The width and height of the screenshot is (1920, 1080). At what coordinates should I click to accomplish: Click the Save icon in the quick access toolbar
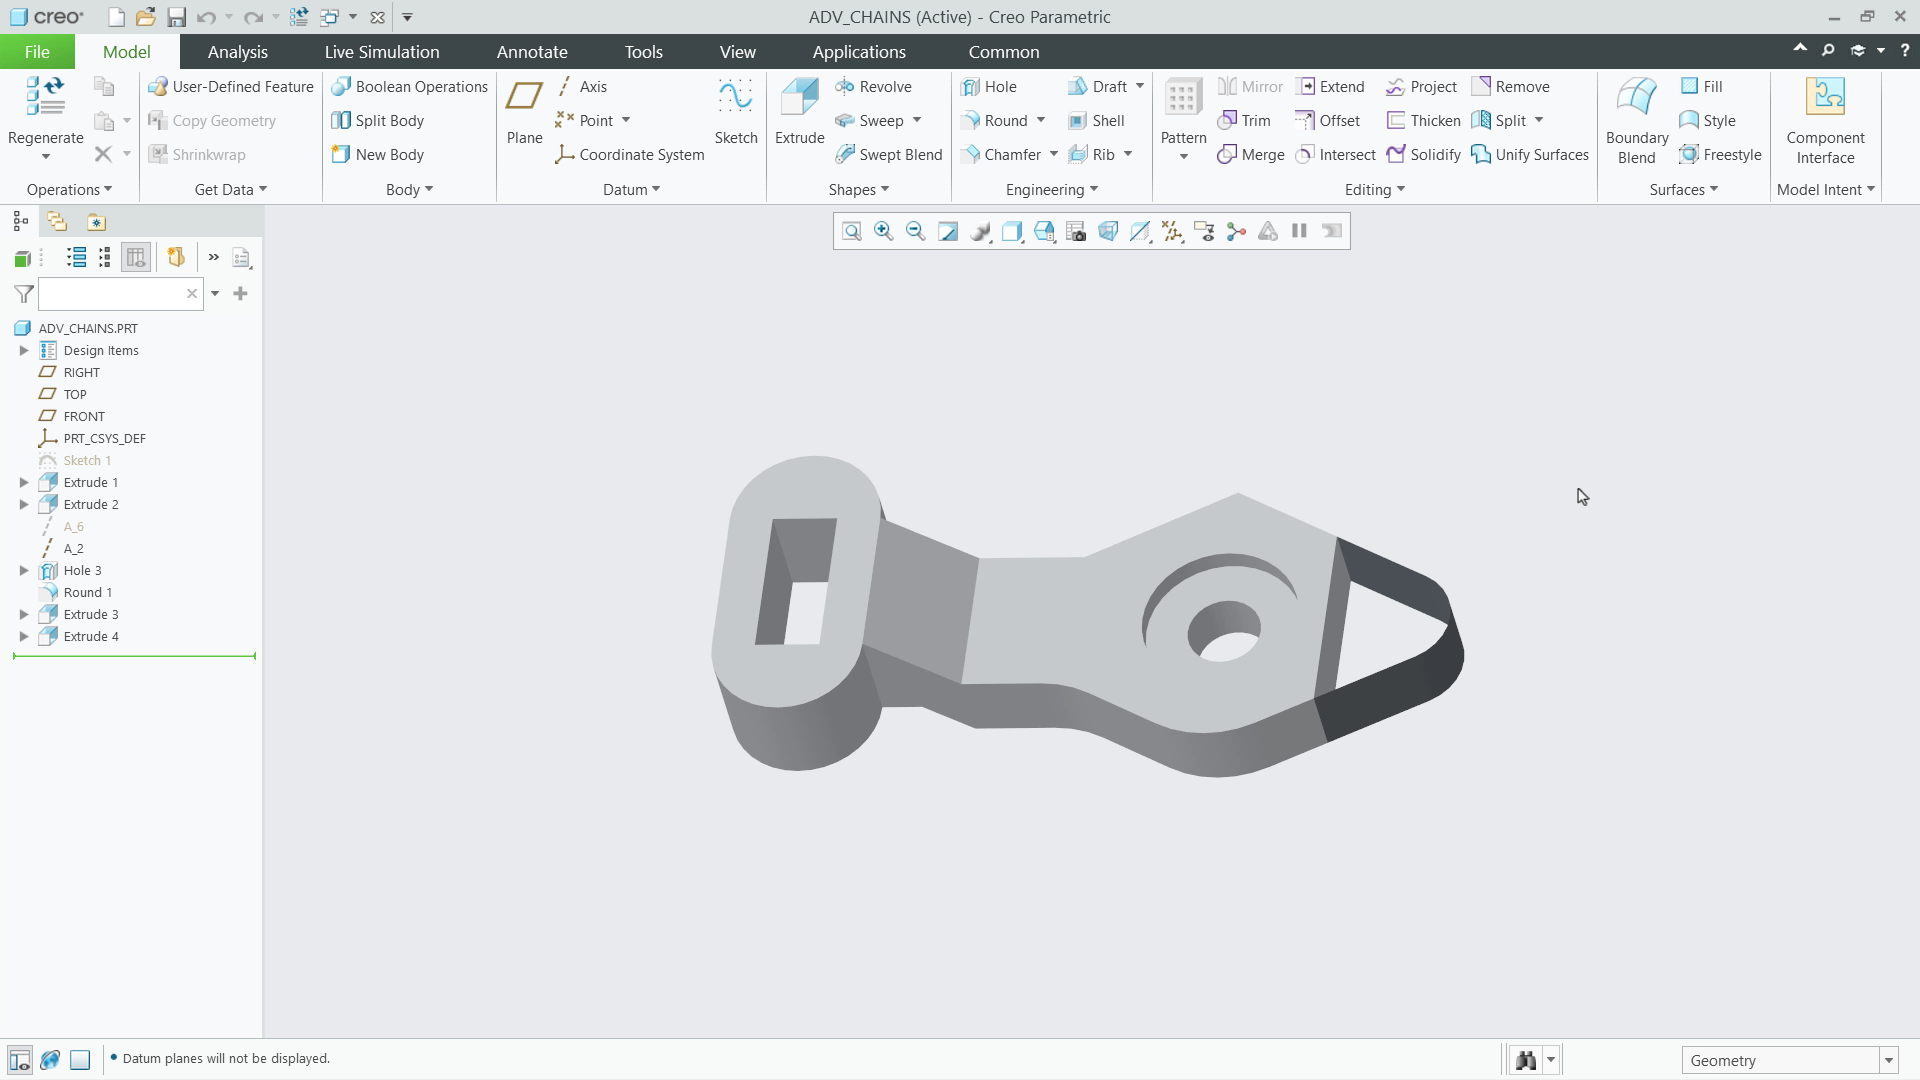[176, 17]
